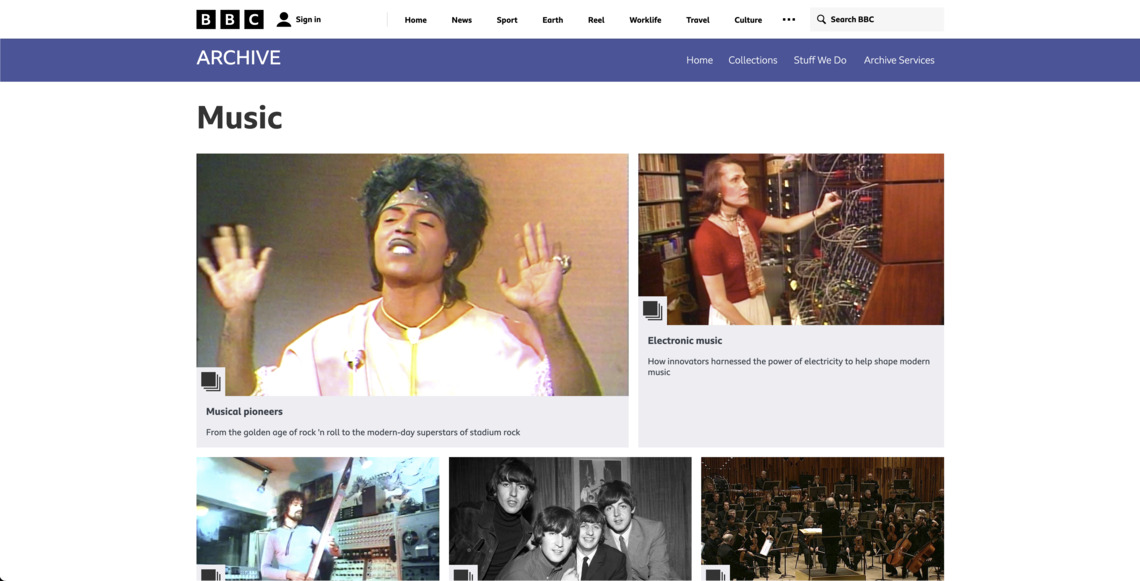Viewport: 1140px width, 581px height.
Task: Click collection icon on Beatles photo
Action: (462, 575)
